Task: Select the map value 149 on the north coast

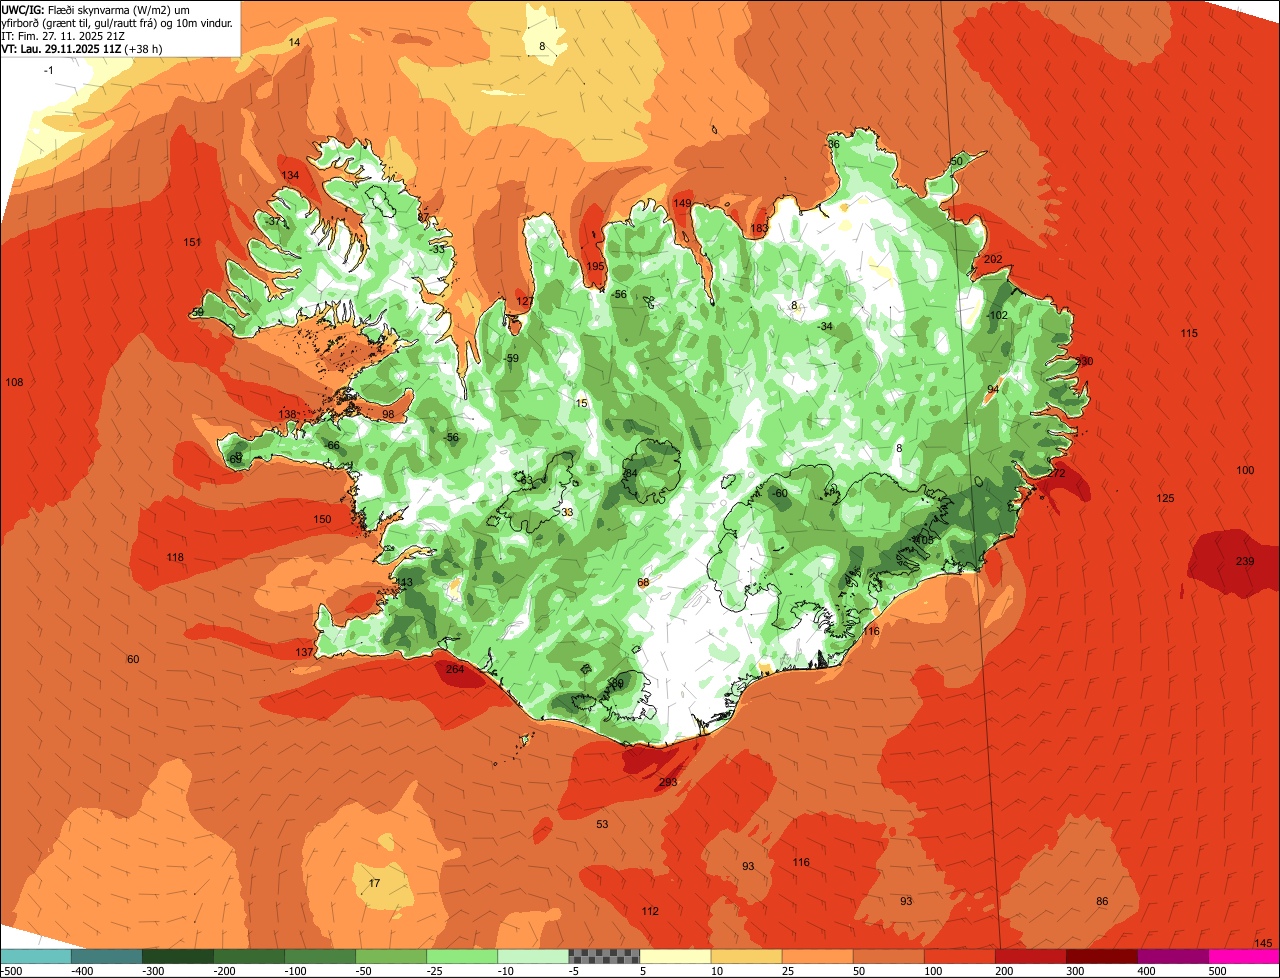Action: tap(682, 203)
